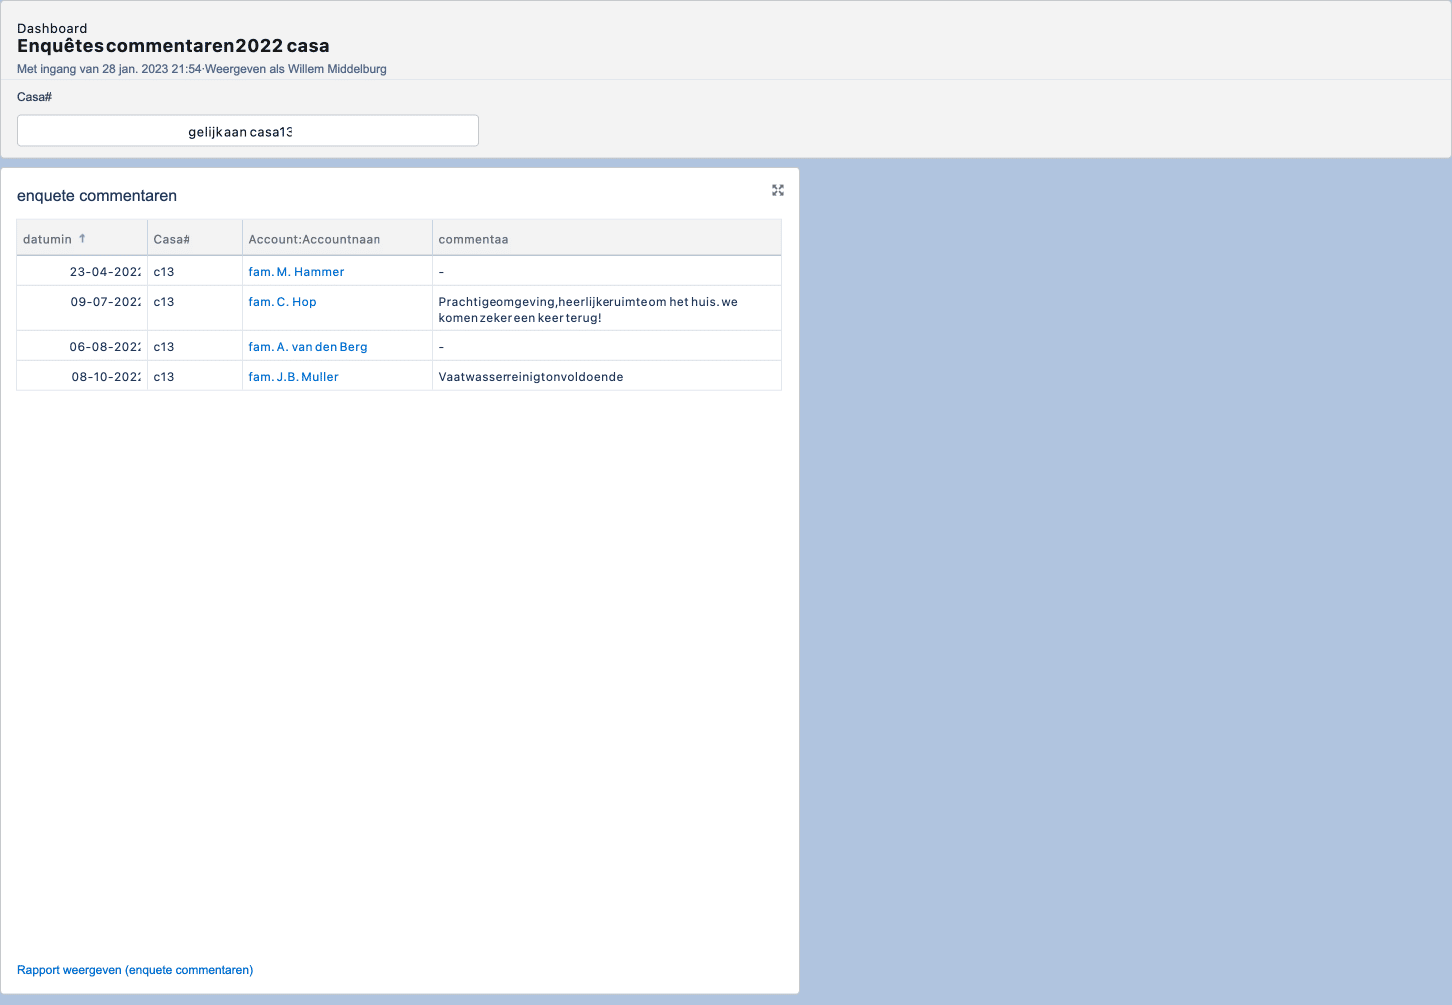Expand the enquete commentaren widget

(778, 190)
